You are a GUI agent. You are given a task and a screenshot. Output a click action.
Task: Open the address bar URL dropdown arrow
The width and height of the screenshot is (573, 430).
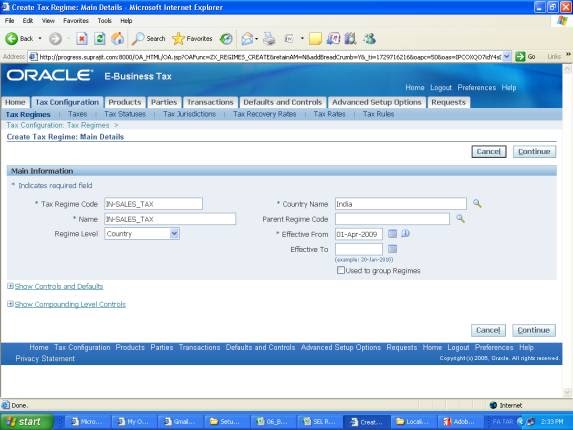[506, 56]
